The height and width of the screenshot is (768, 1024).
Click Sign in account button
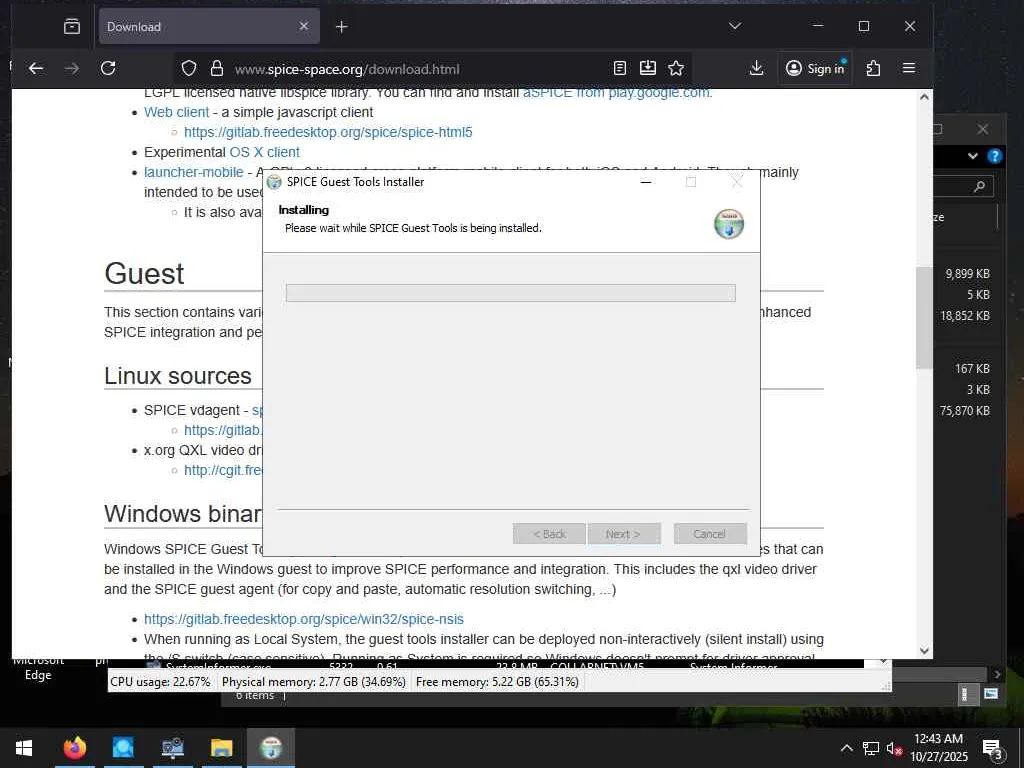pyautogui.click(x=815, y=69)
